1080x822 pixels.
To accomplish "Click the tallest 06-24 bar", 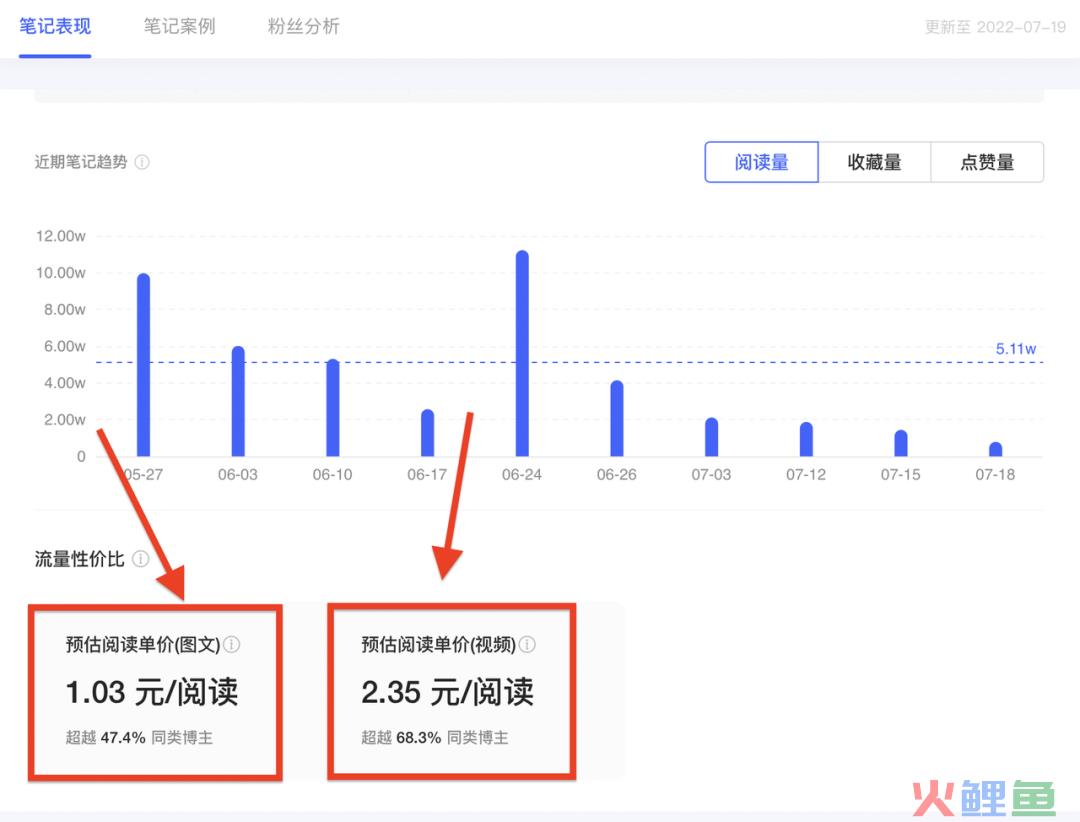I will (x=522, y=353).
